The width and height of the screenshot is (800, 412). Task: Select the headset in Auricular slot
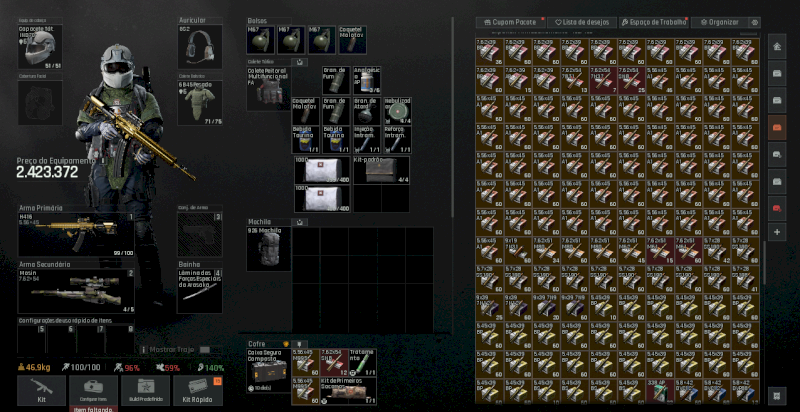click(200, 46)
